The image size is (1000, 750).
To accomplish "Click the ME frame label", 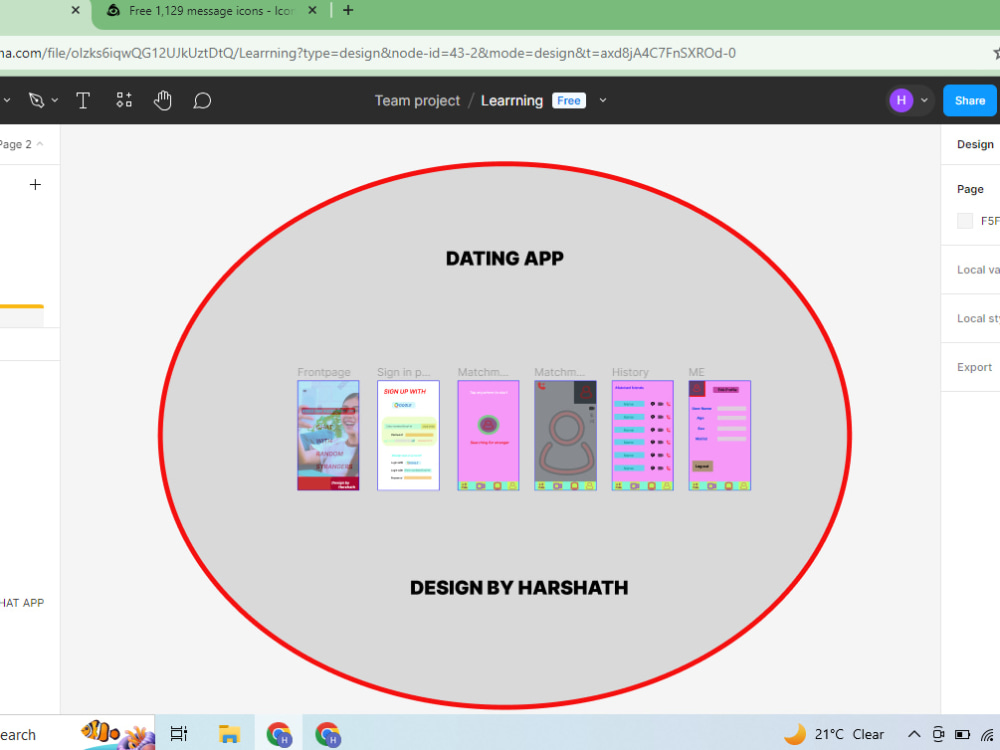I will click(x=696, y=372).
